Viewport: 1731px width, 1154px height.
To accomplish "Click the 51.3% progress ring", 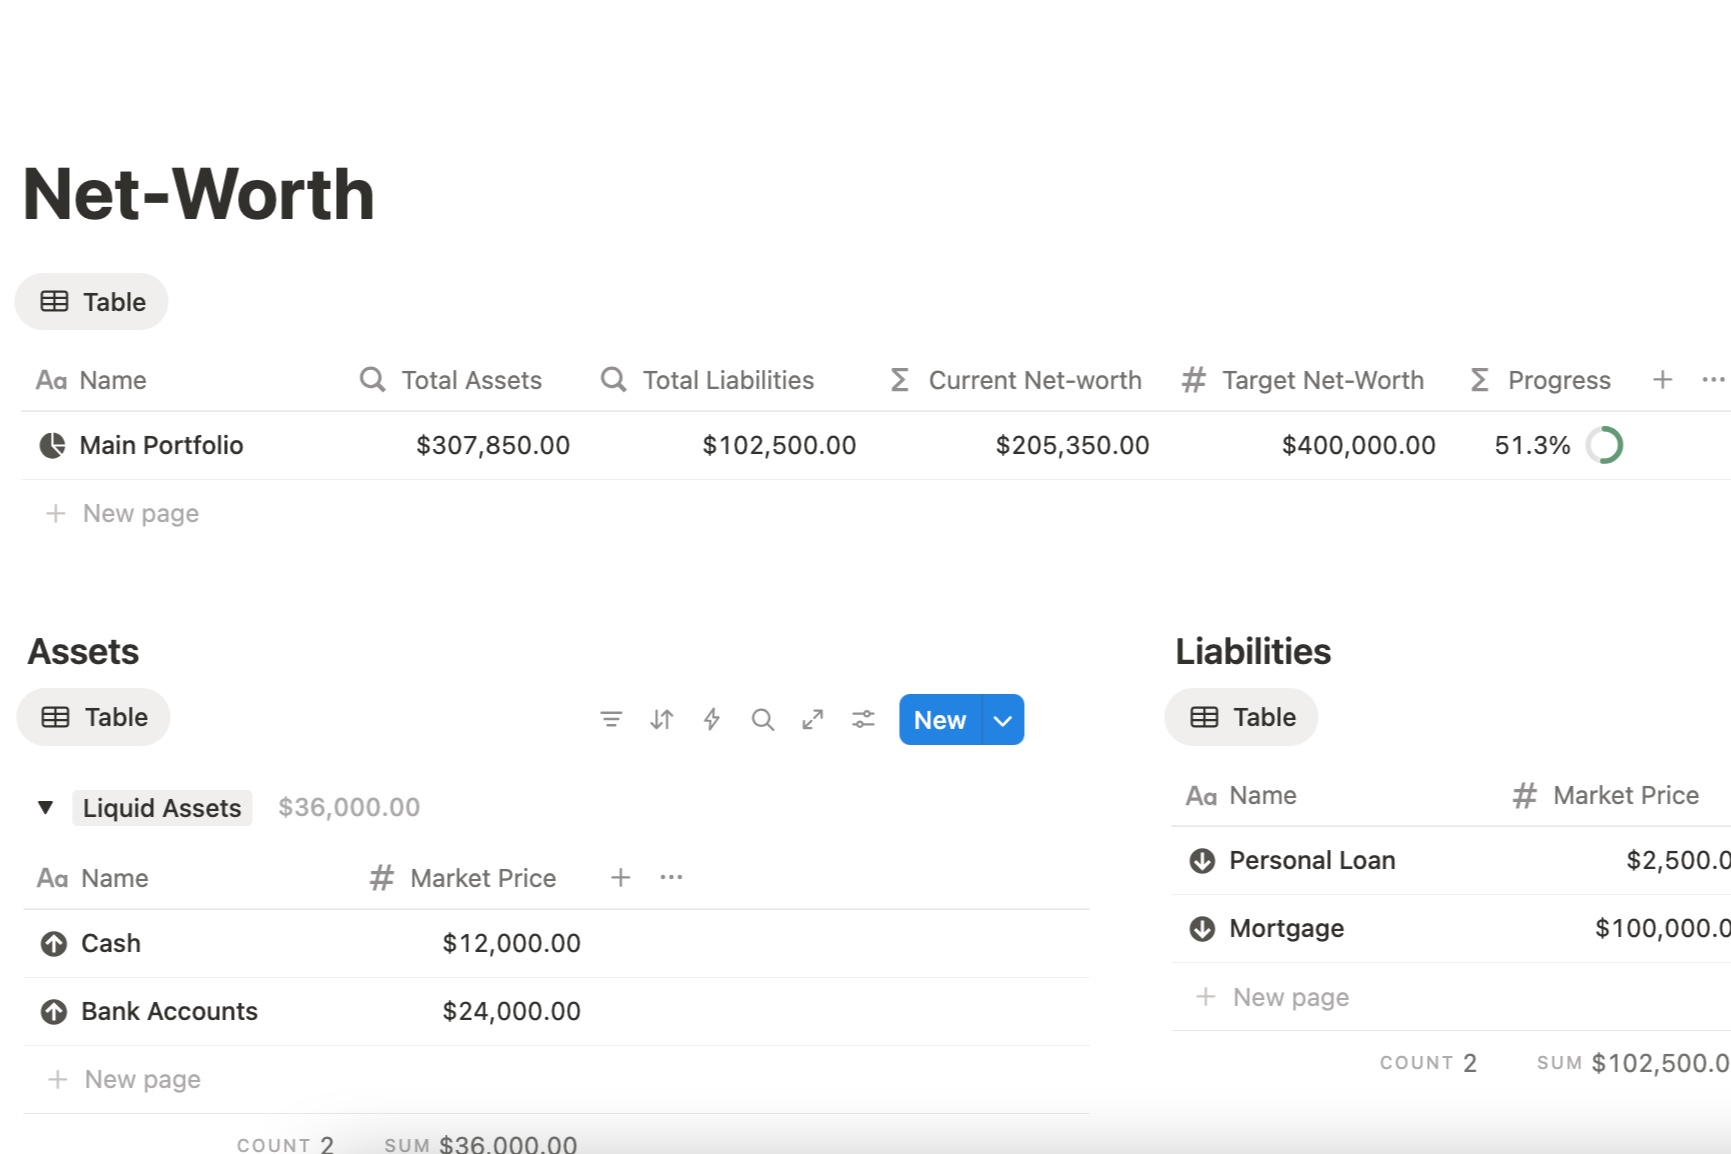I will (1605, 445).
